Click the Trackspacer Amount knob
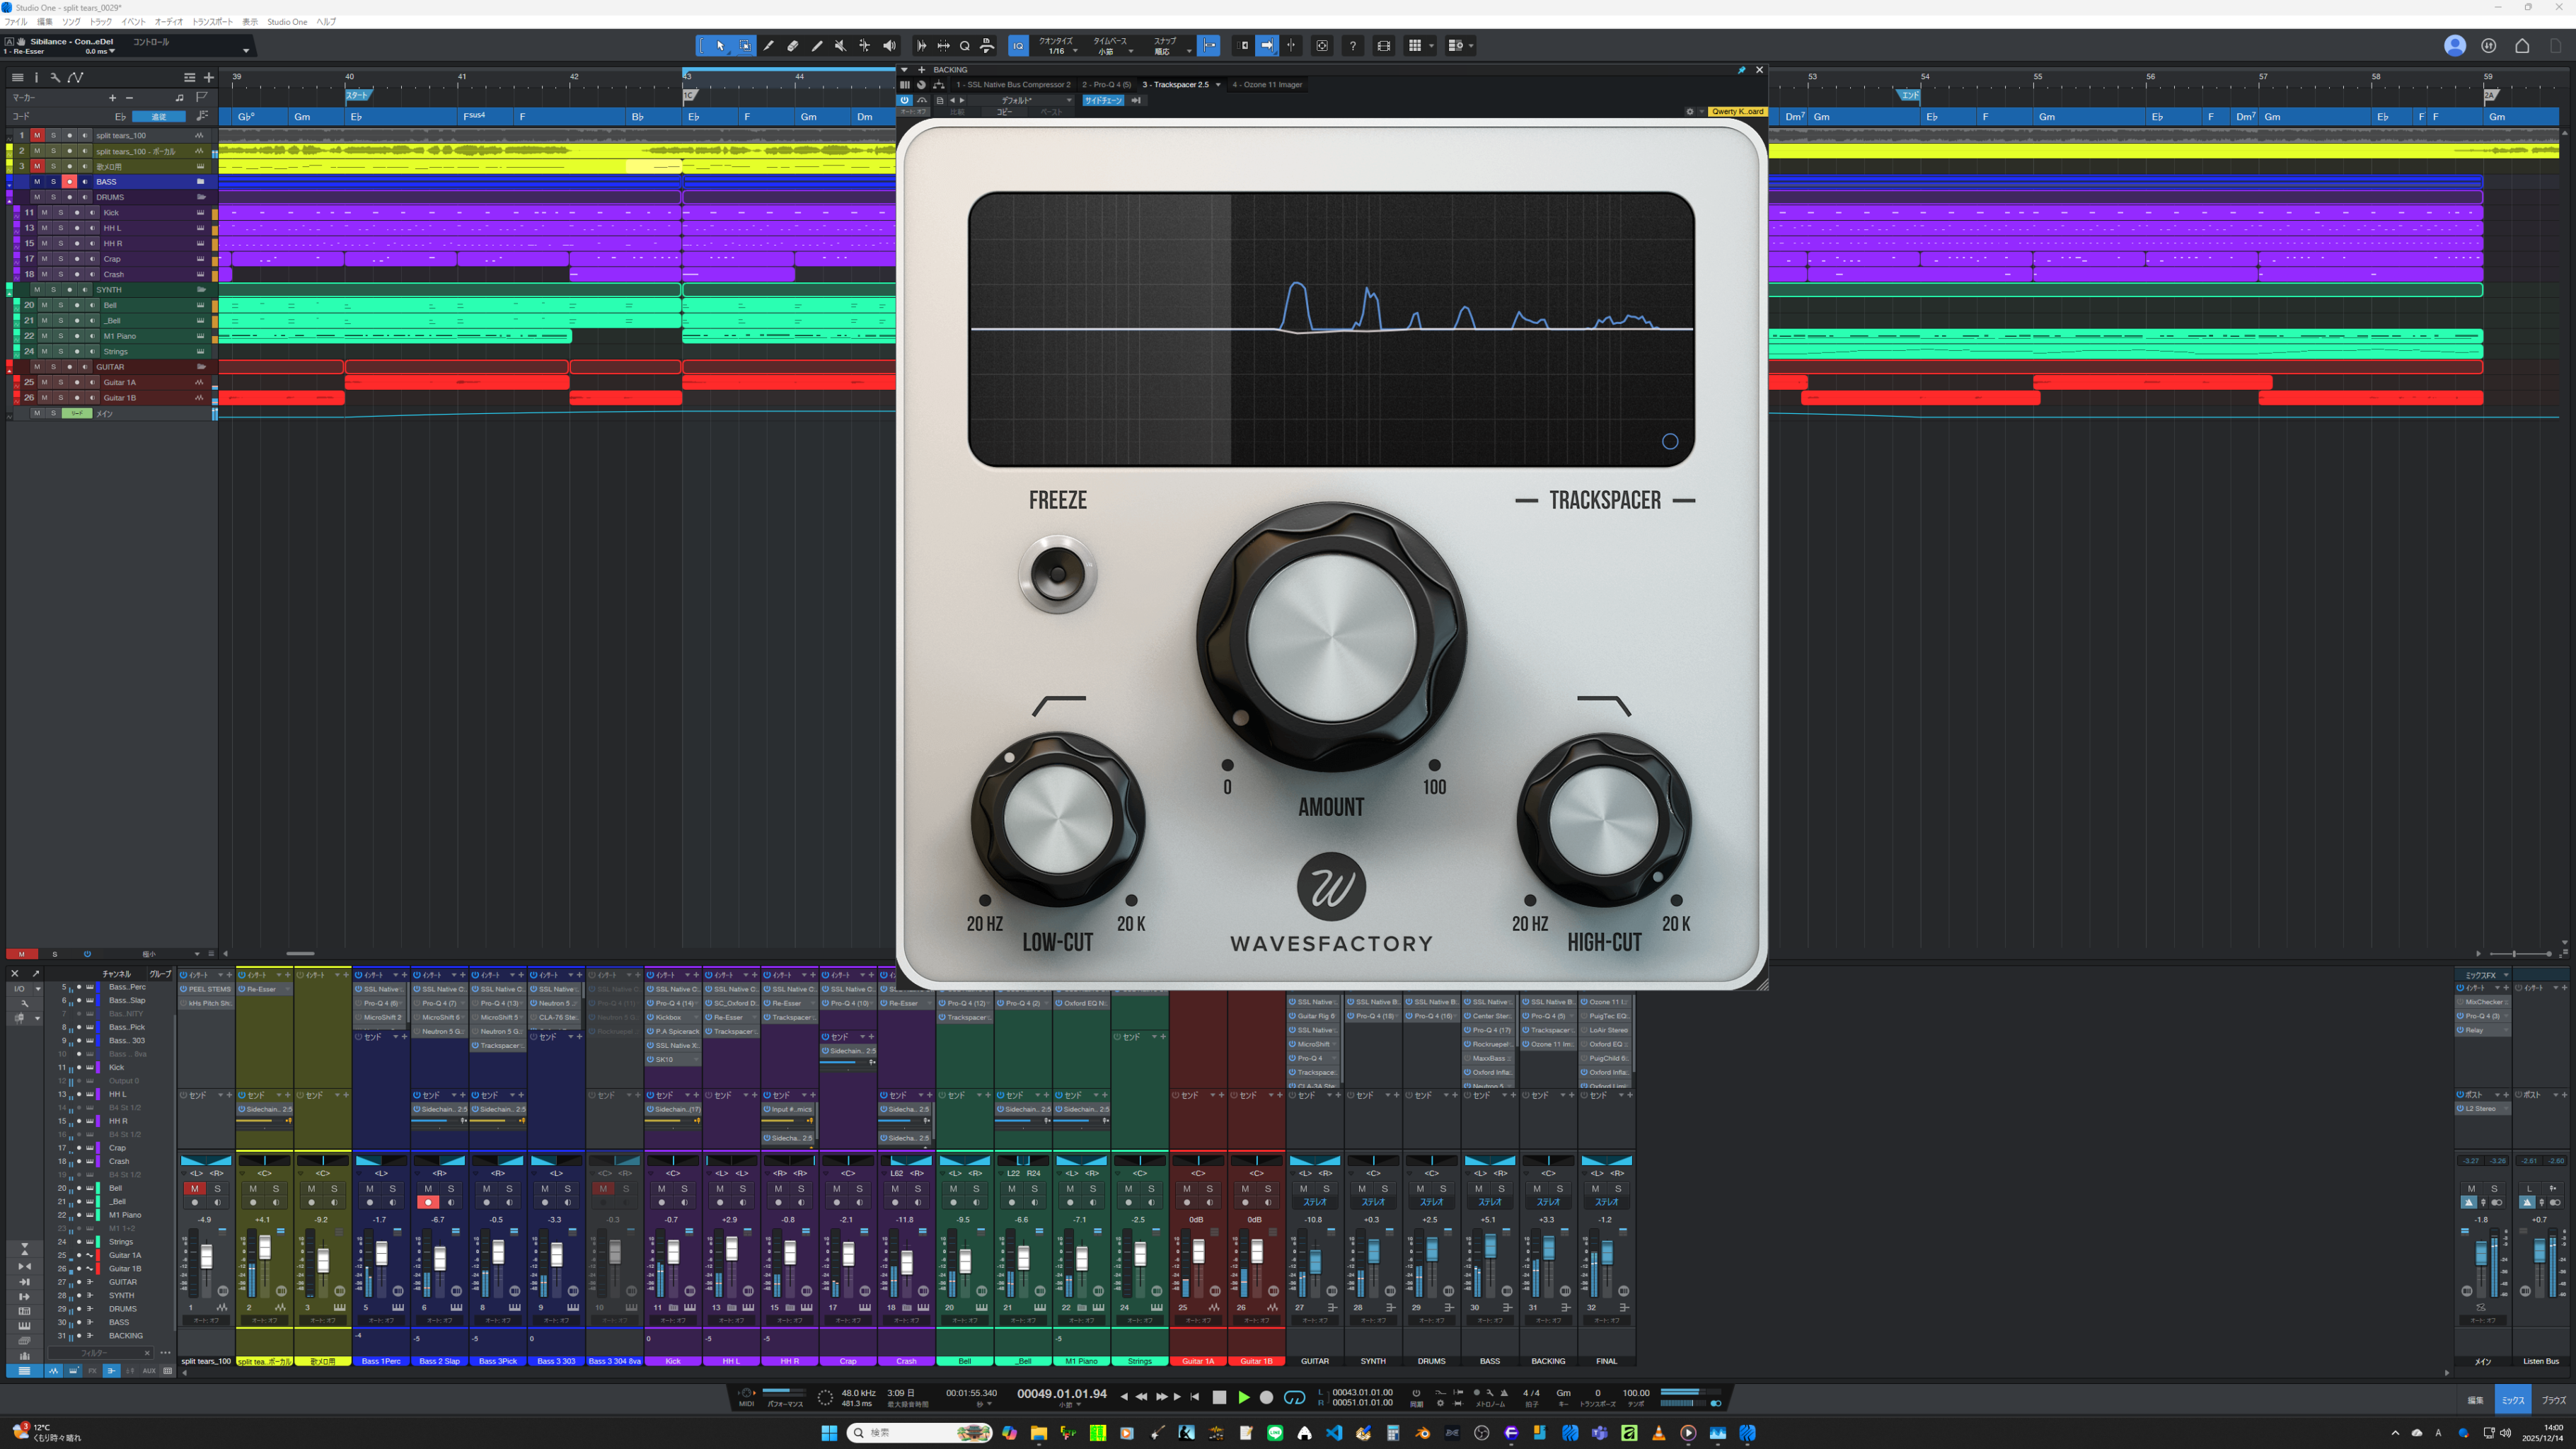Screen dimensions: 2576x1449 click(1331, 637)
